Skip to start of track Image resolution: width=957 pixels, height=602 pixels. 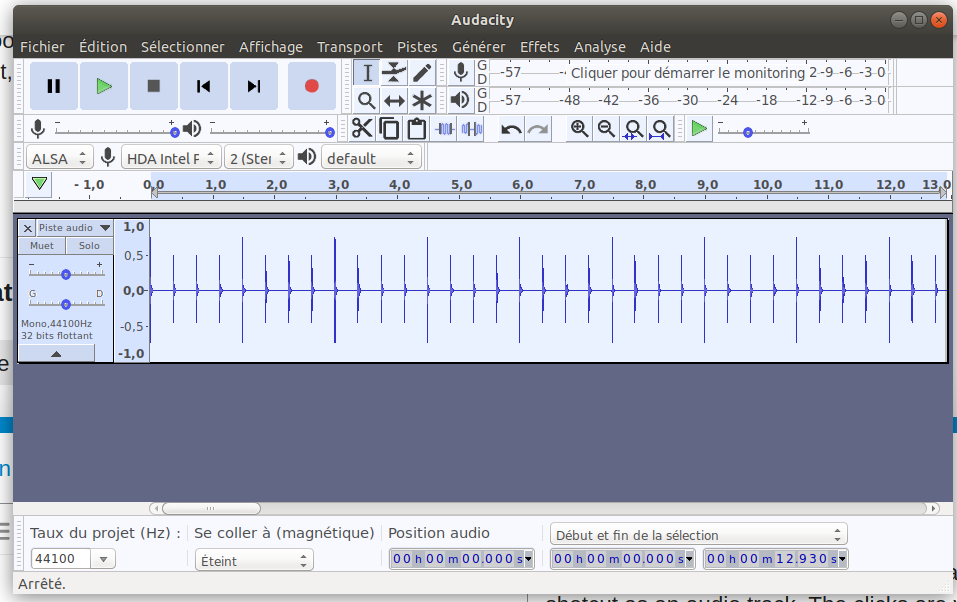click(x=204, y=86)
